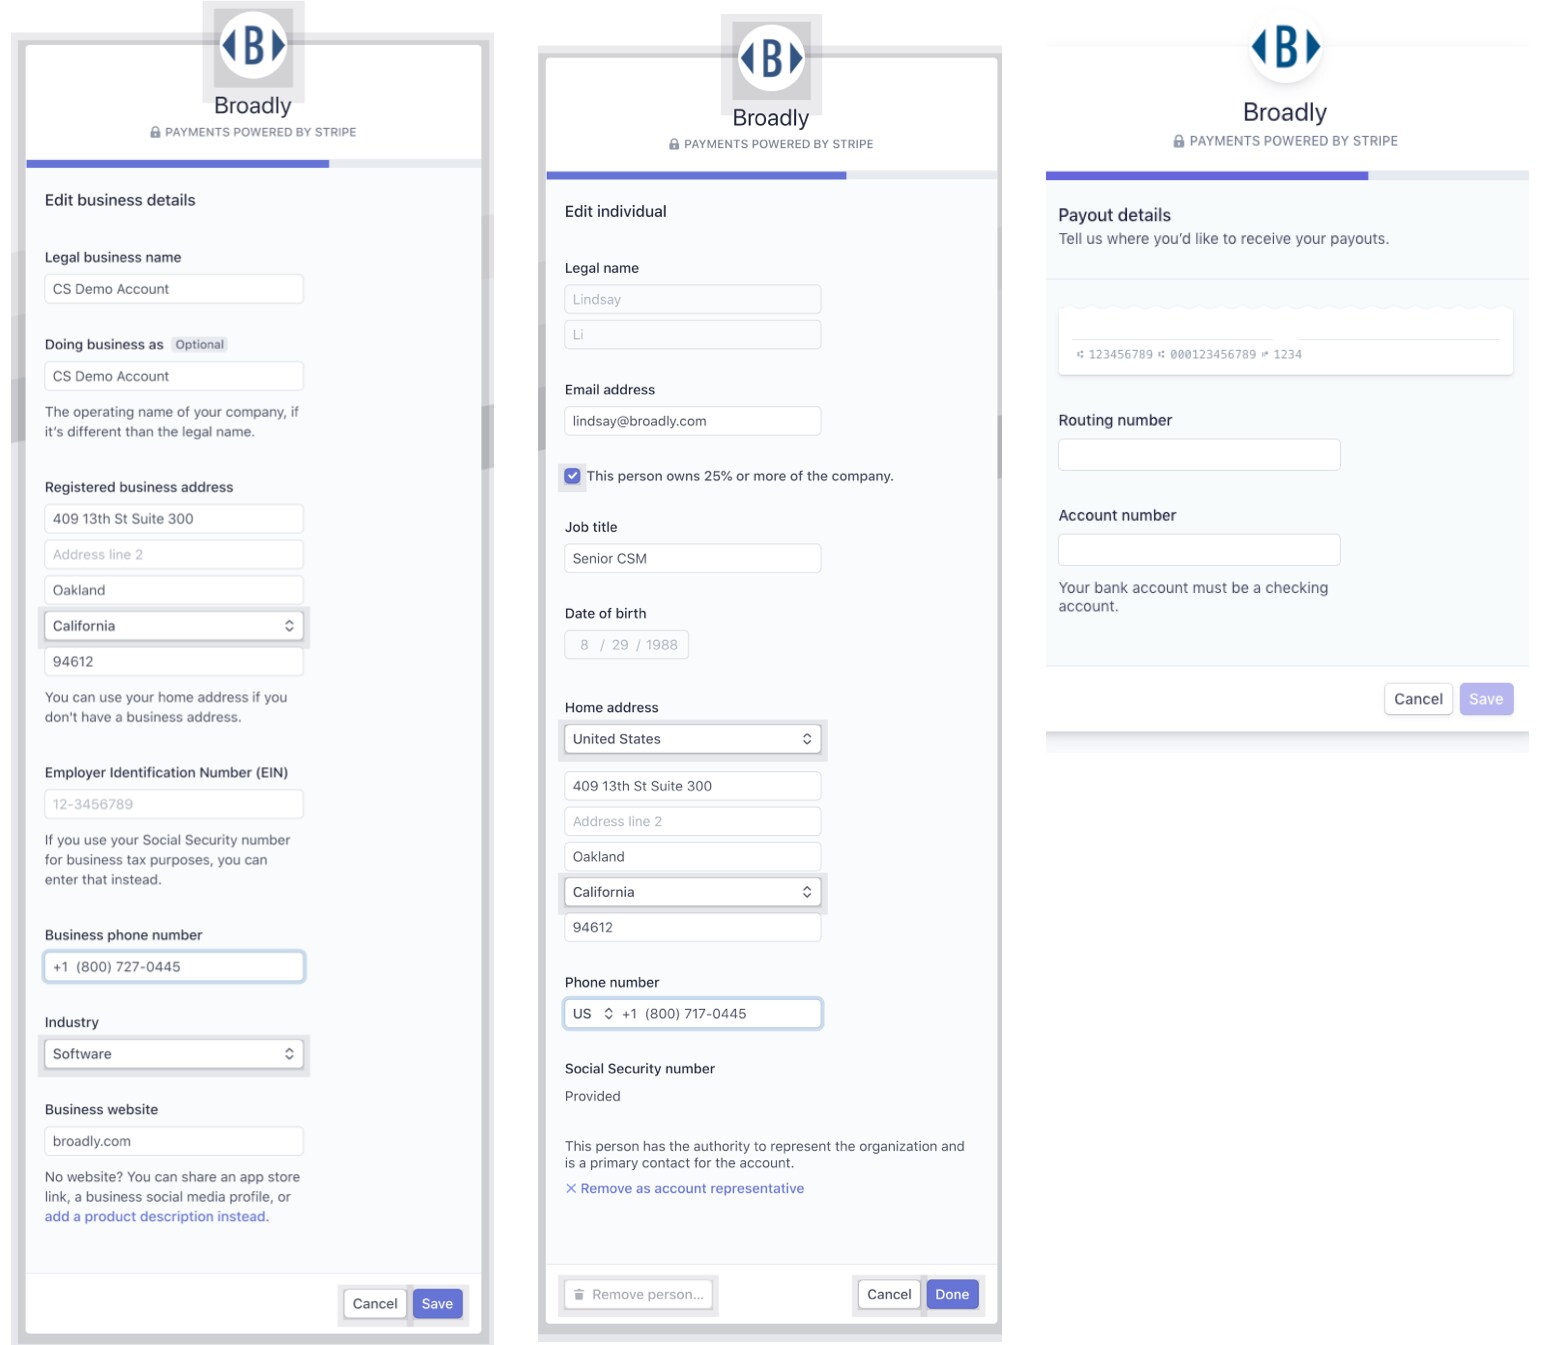Image resolution: width=1542 pixels, height=1345 pixels.
Task: Open the home address California state dropdown
Action: (x=692, y=892)
